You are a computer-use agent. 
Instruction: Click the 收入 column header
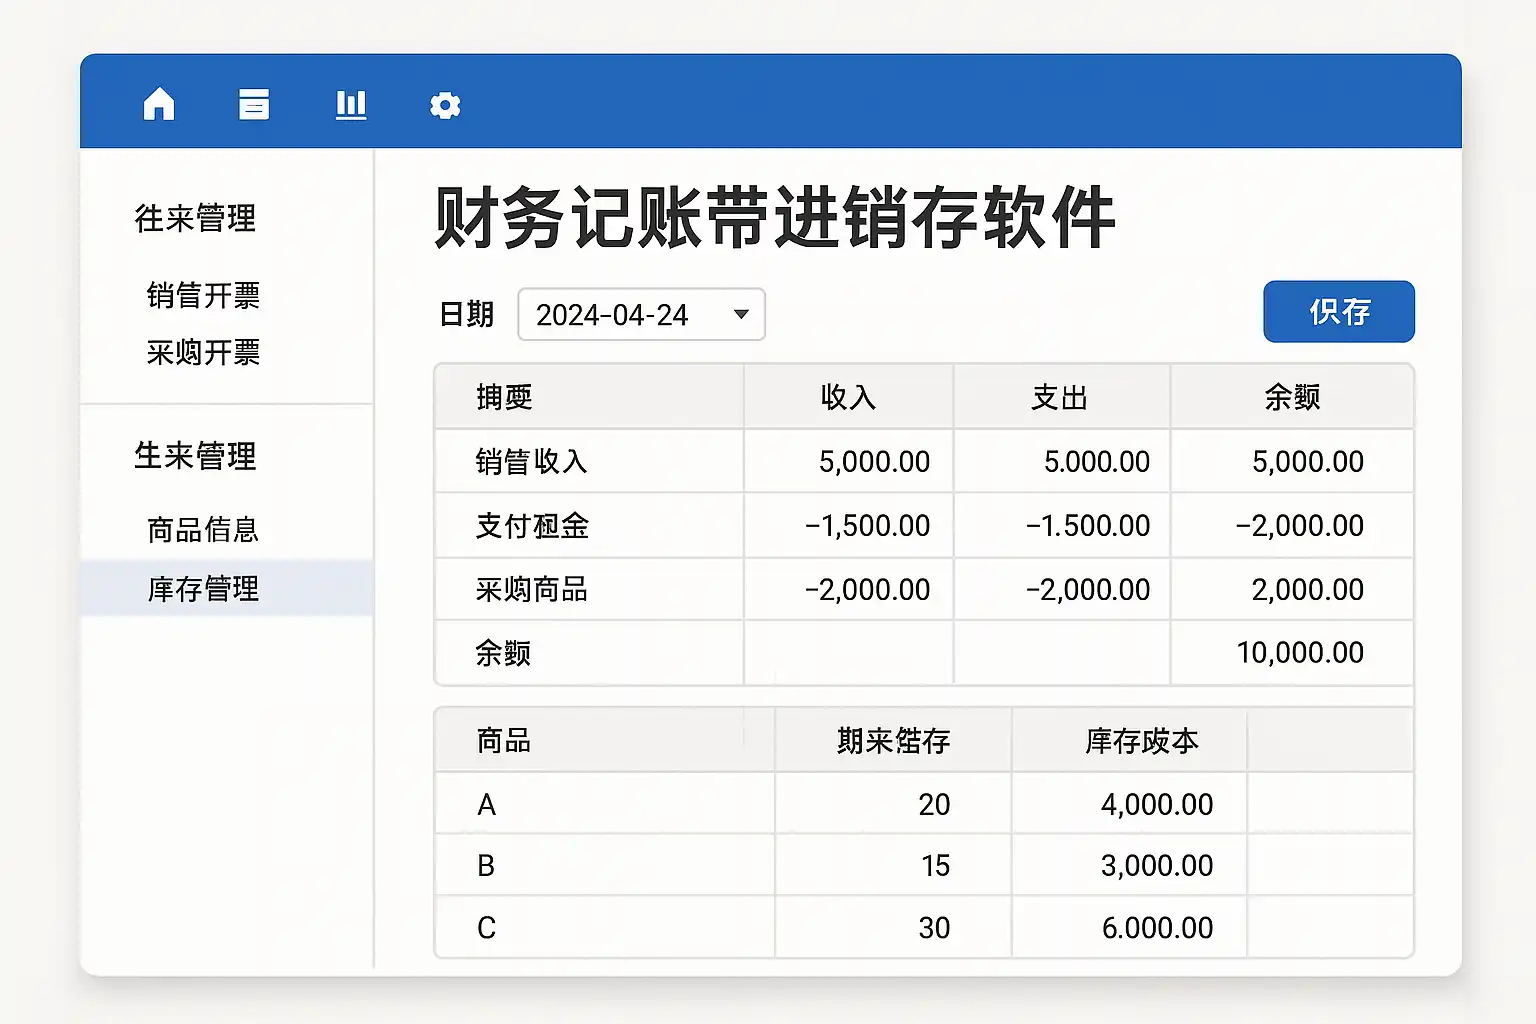click(848, 397)
